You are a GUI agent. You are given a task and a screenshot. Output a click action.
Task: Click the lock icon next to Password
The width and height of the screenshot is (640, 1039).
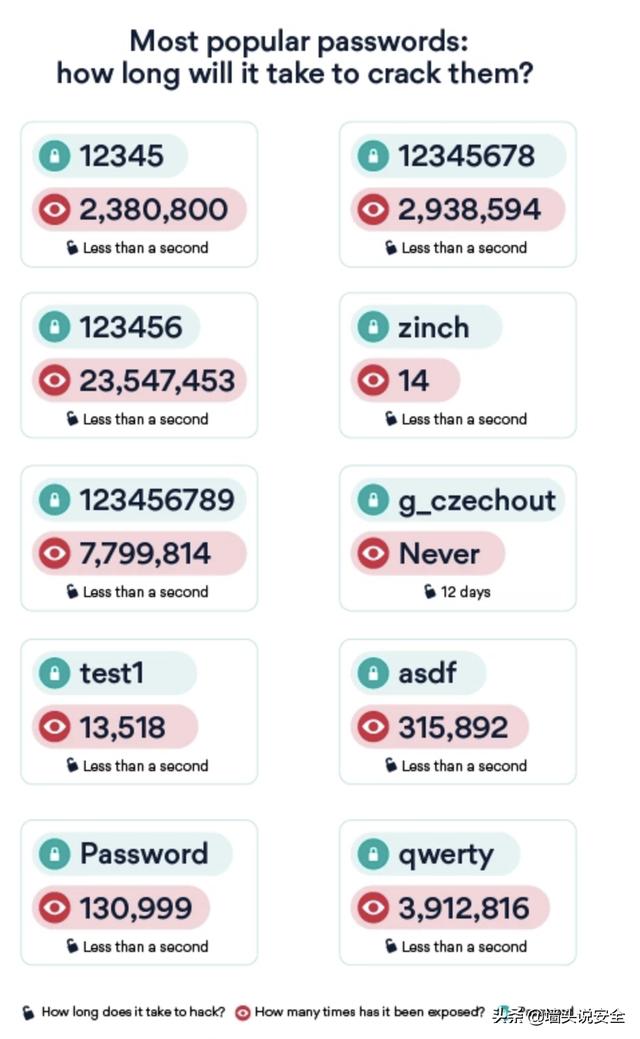[54, 854]
